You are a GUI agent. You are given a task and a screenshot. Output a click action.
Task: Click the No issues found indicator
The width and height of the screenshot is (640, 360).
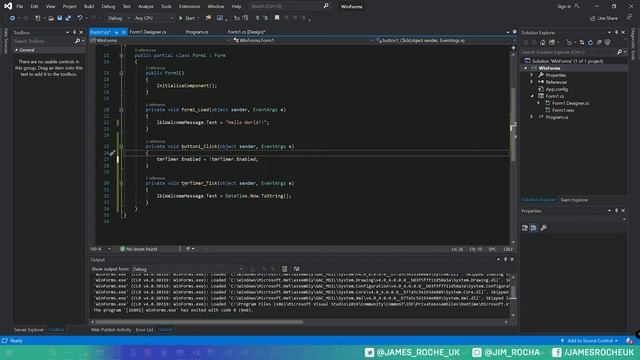click(138, 249)
